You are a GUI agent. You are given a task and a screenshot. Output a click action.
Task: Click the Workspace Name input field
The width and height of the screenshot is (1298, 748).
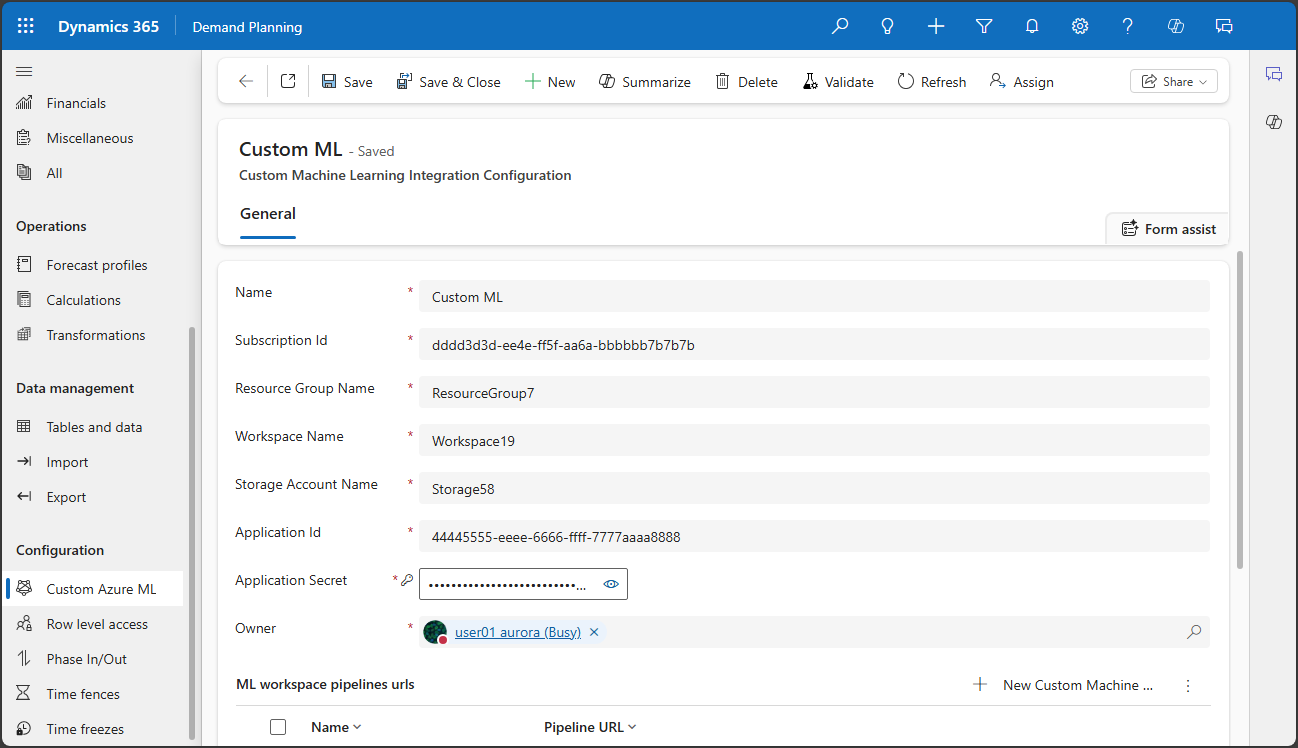click(x=813, y=440)
